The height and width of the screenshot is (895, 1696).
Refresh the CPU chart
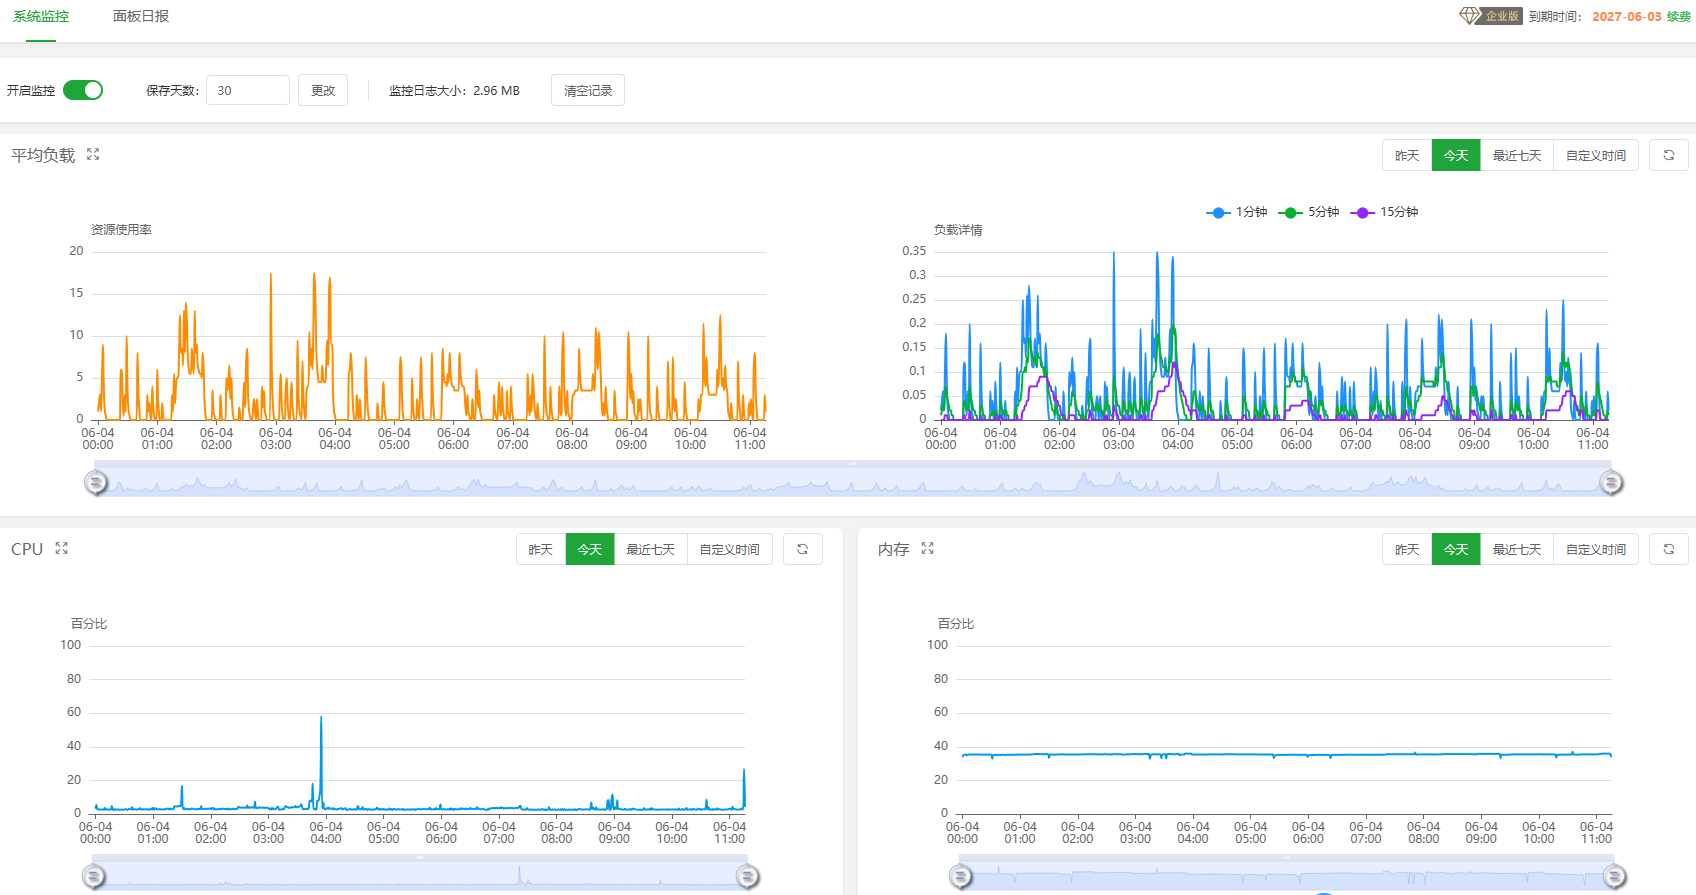pyautogui.click(x=803, y=549)
